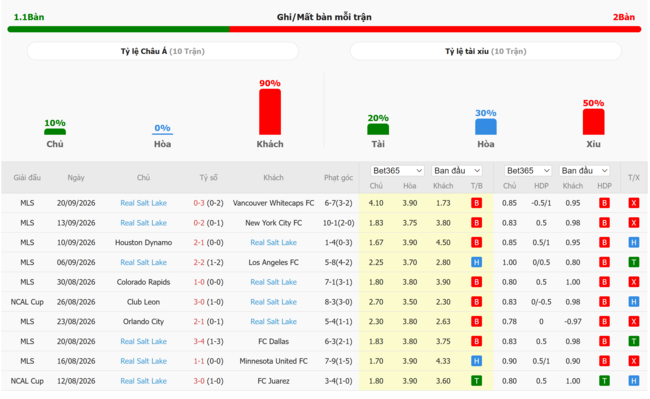Select the Tỷ lệ tài xỉu tab

(x=486, y=51)
